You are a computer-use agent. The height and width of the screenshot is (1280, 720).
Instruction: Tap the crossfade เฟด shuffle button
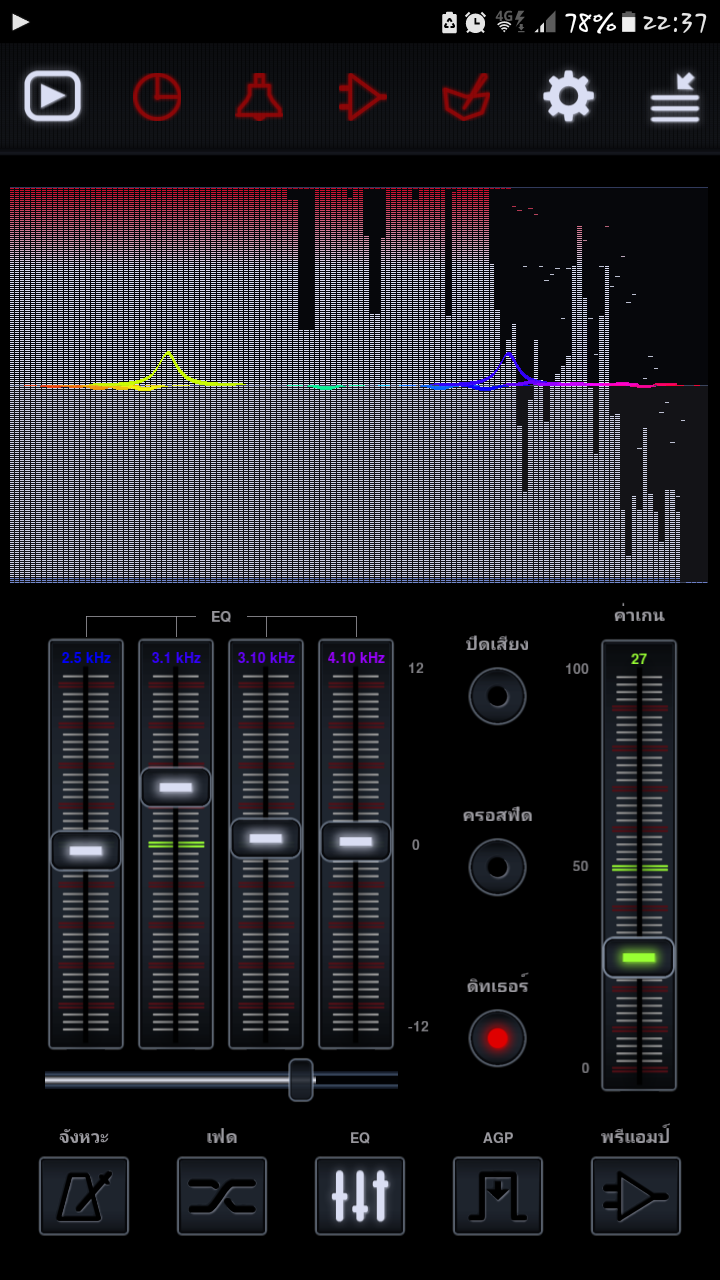222,1196
